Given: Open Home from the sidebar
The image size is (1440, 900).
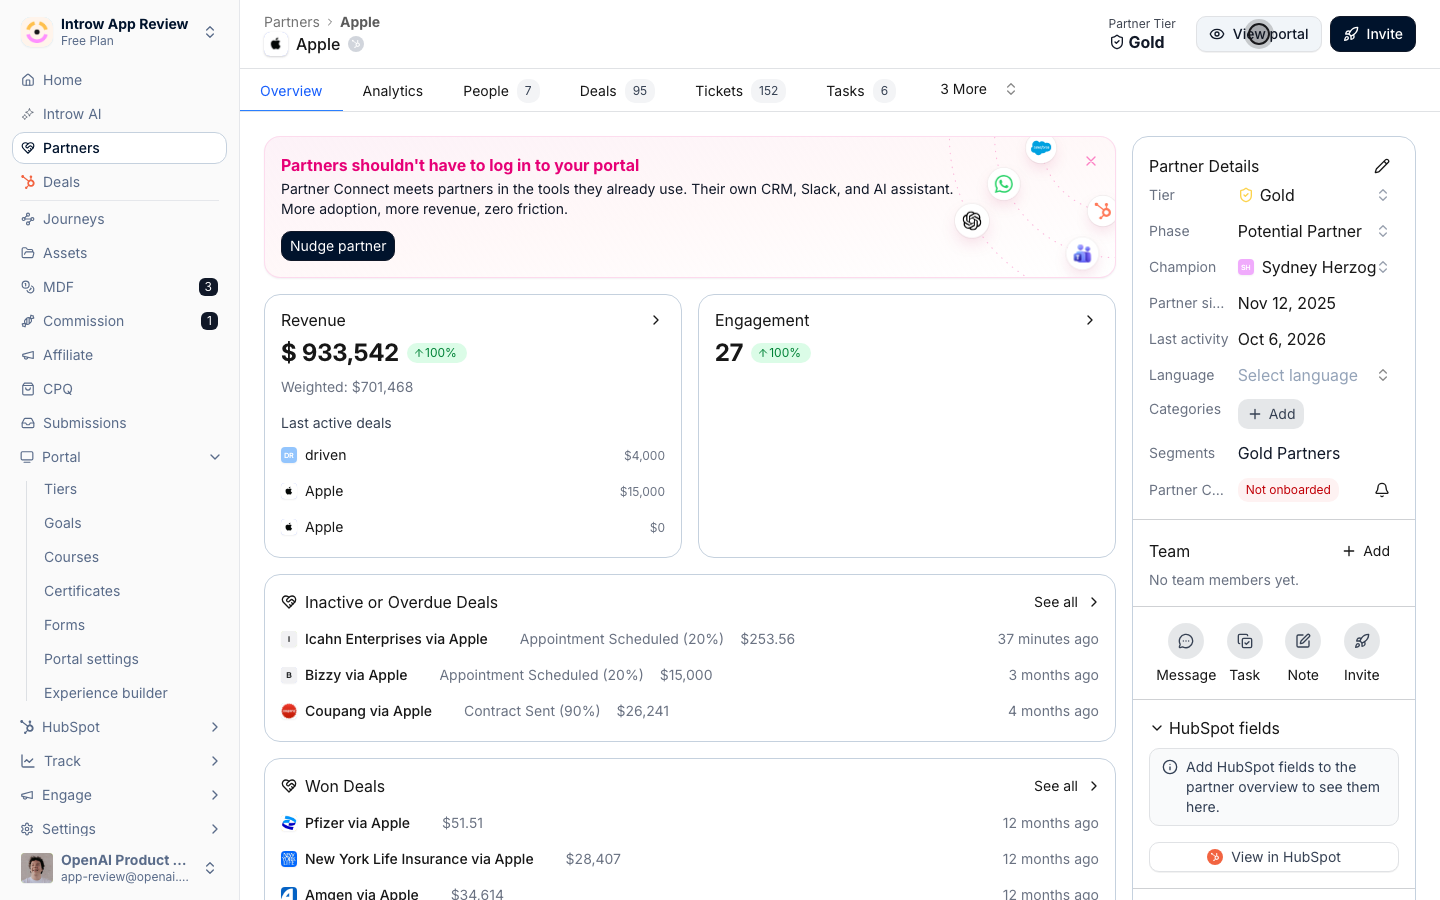Looking at the screenshot, I should tap(119, 80).
